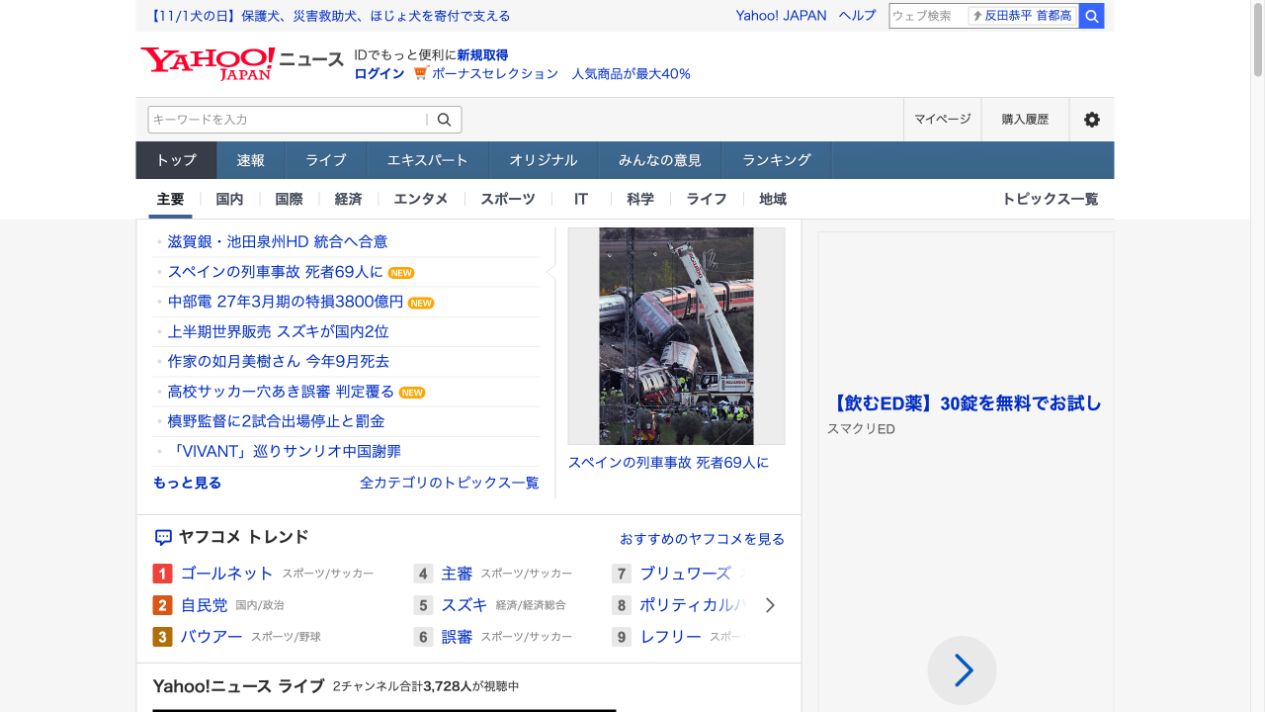Click the blue arrow circle in the ad
This screenshot has height=712, width=1265.
tap(962, 670)
